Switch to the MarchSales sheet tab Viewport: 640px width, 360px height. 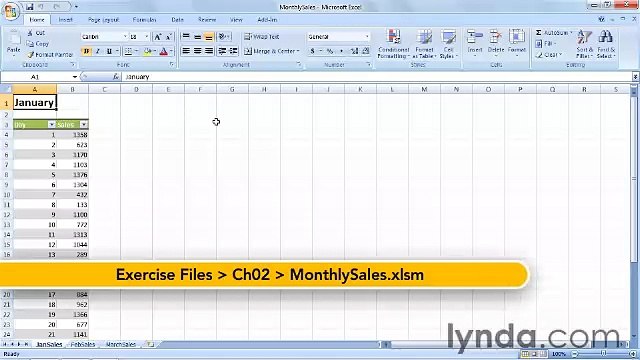point(121,344)
